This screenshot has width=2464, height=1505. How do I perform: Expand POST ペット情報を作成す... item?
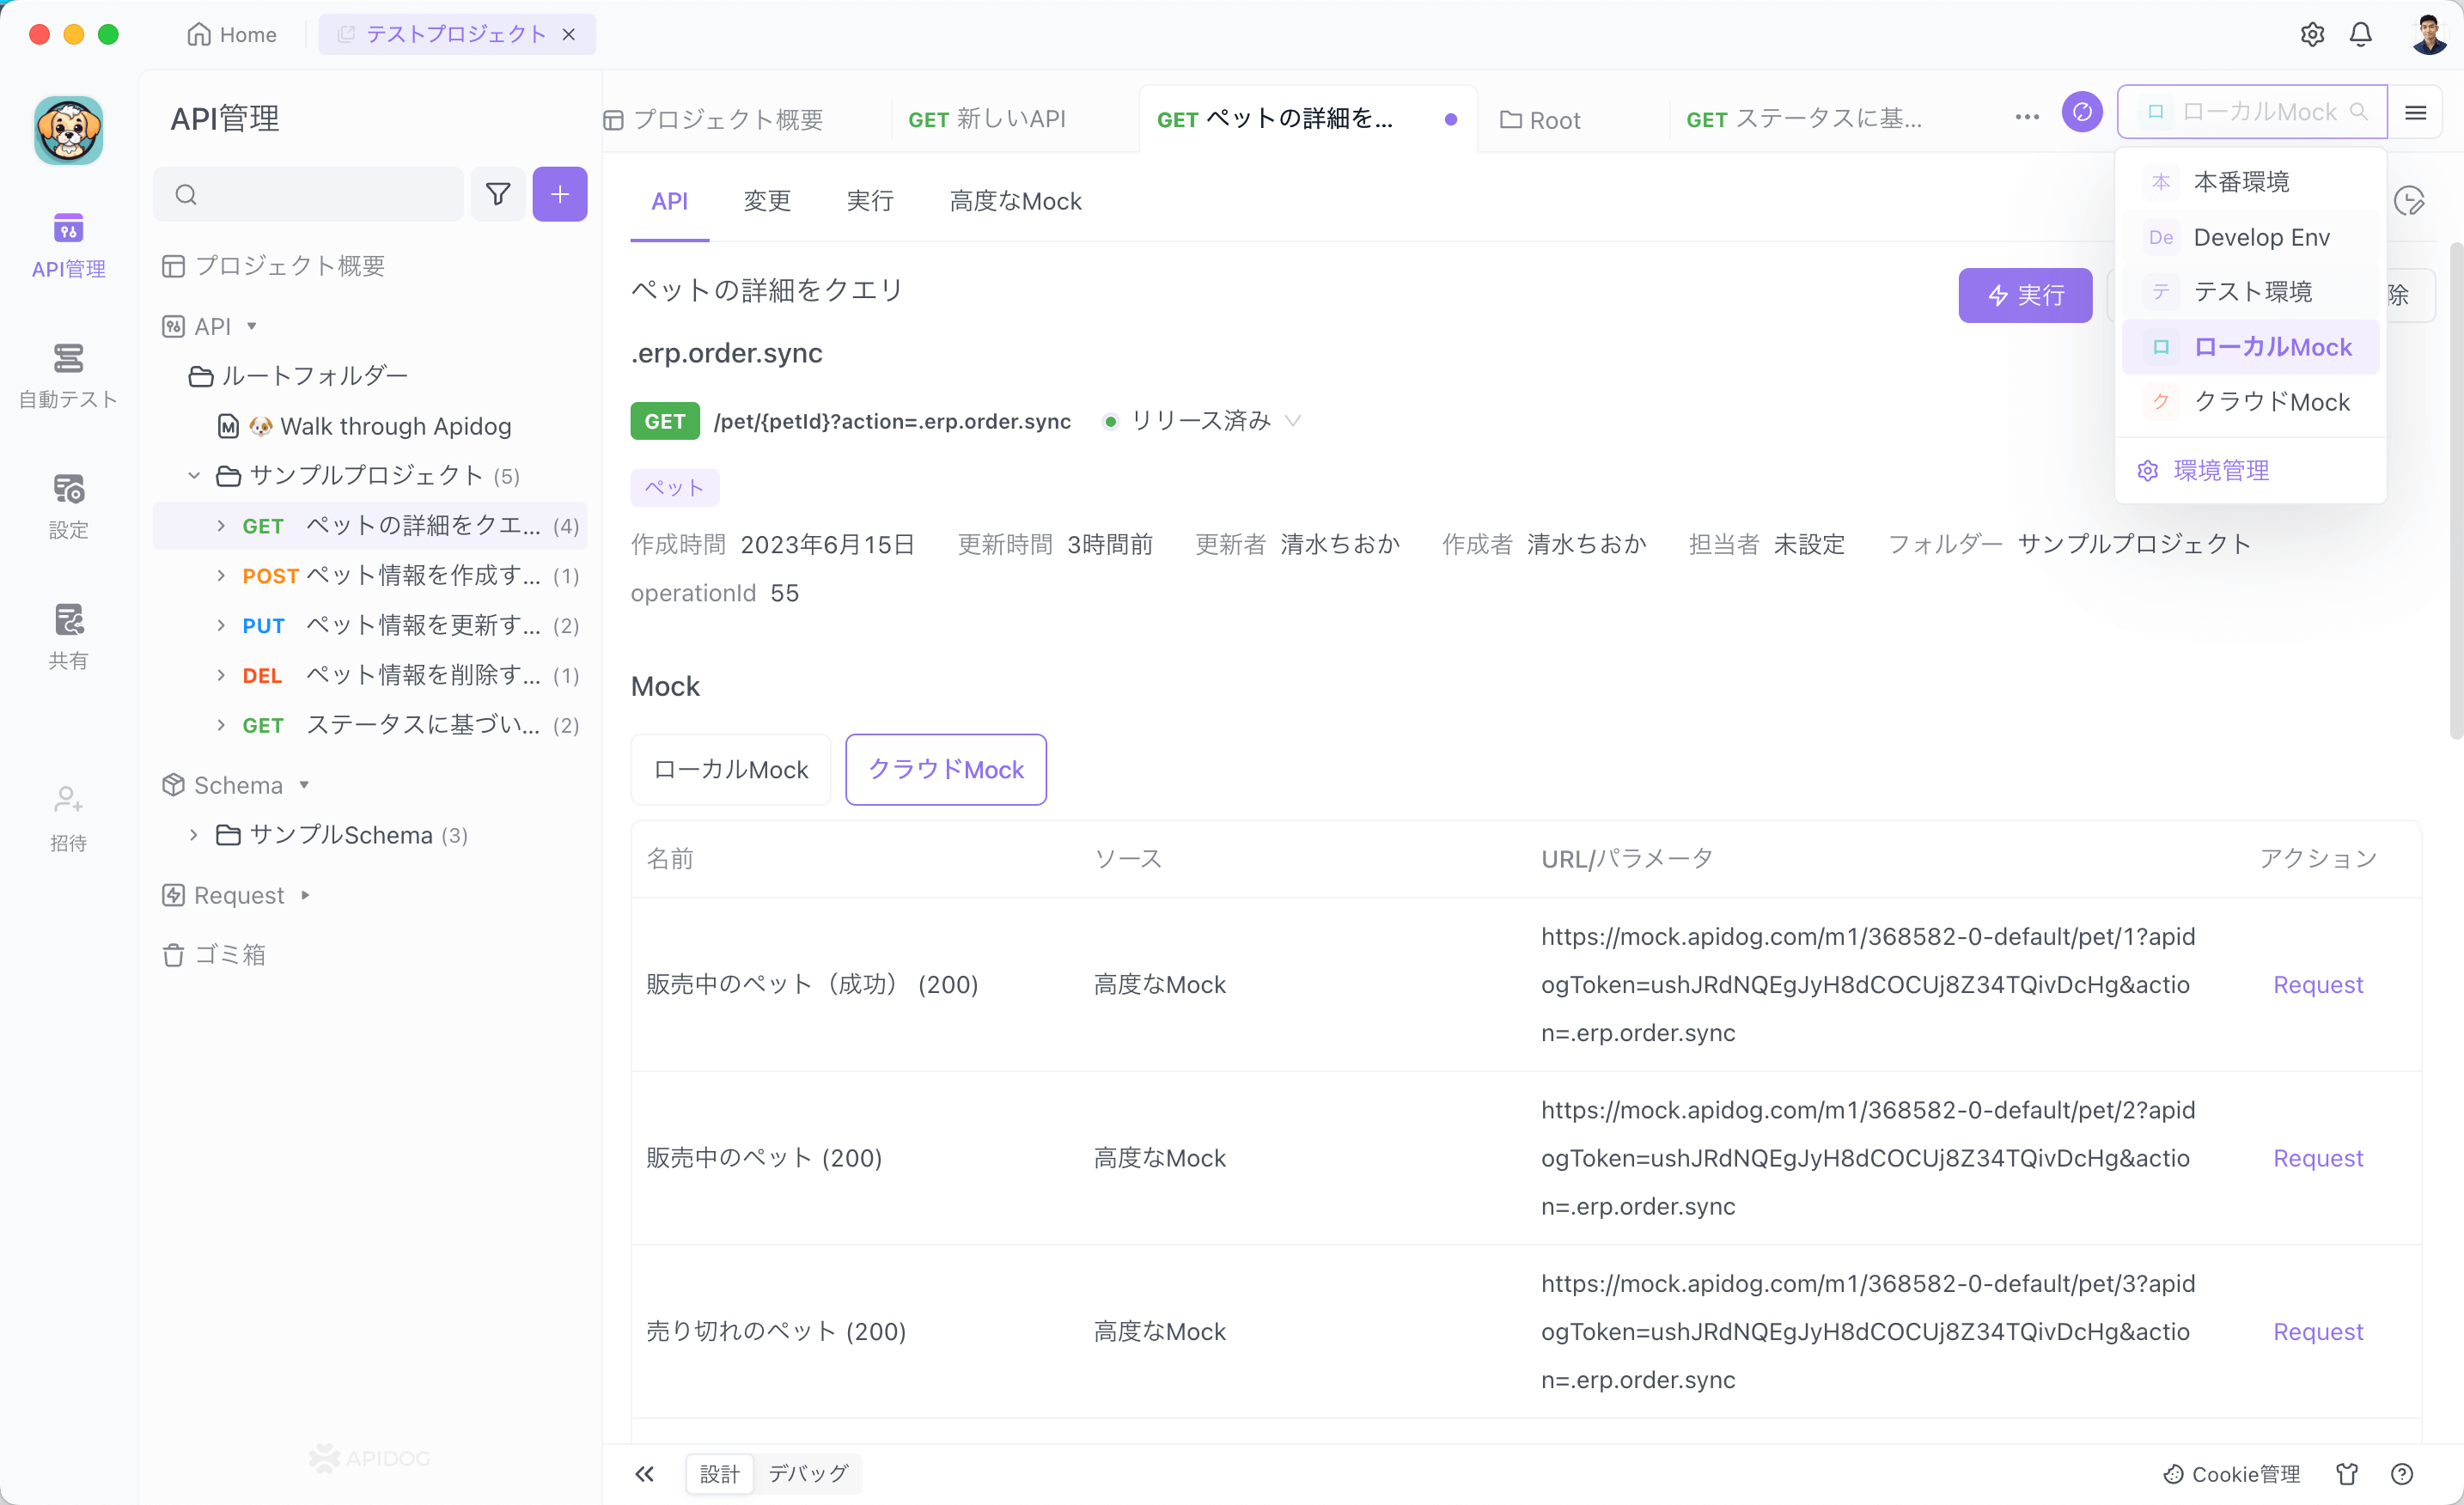click(x=221, y=575)
